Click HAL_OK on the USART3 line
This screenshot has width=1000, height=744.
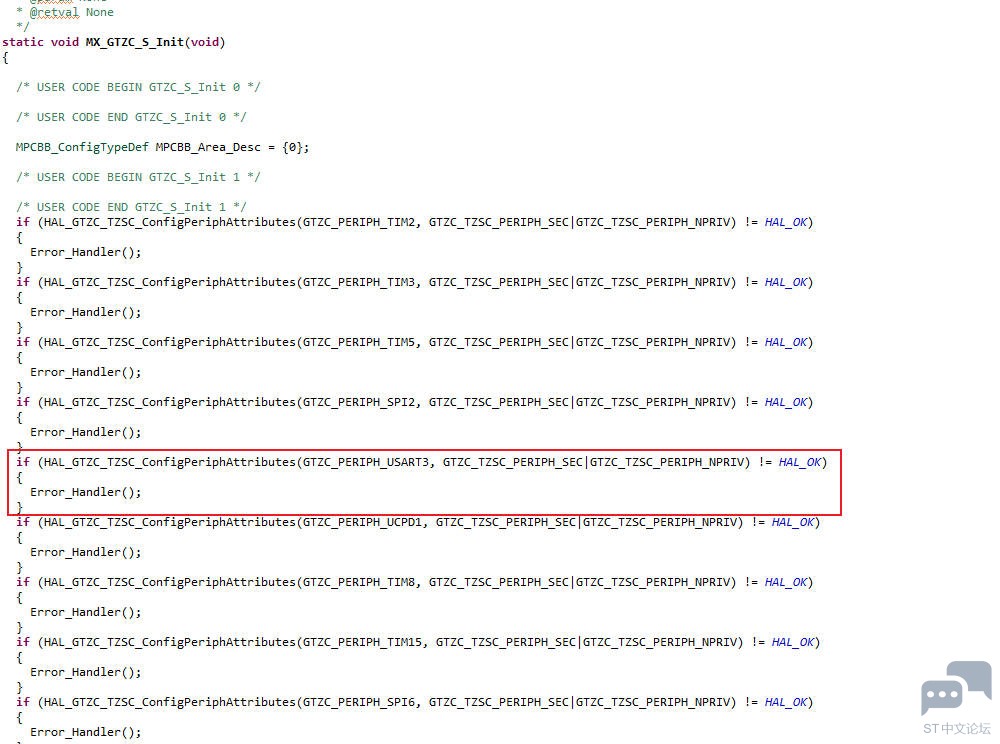tap(800, 462)
